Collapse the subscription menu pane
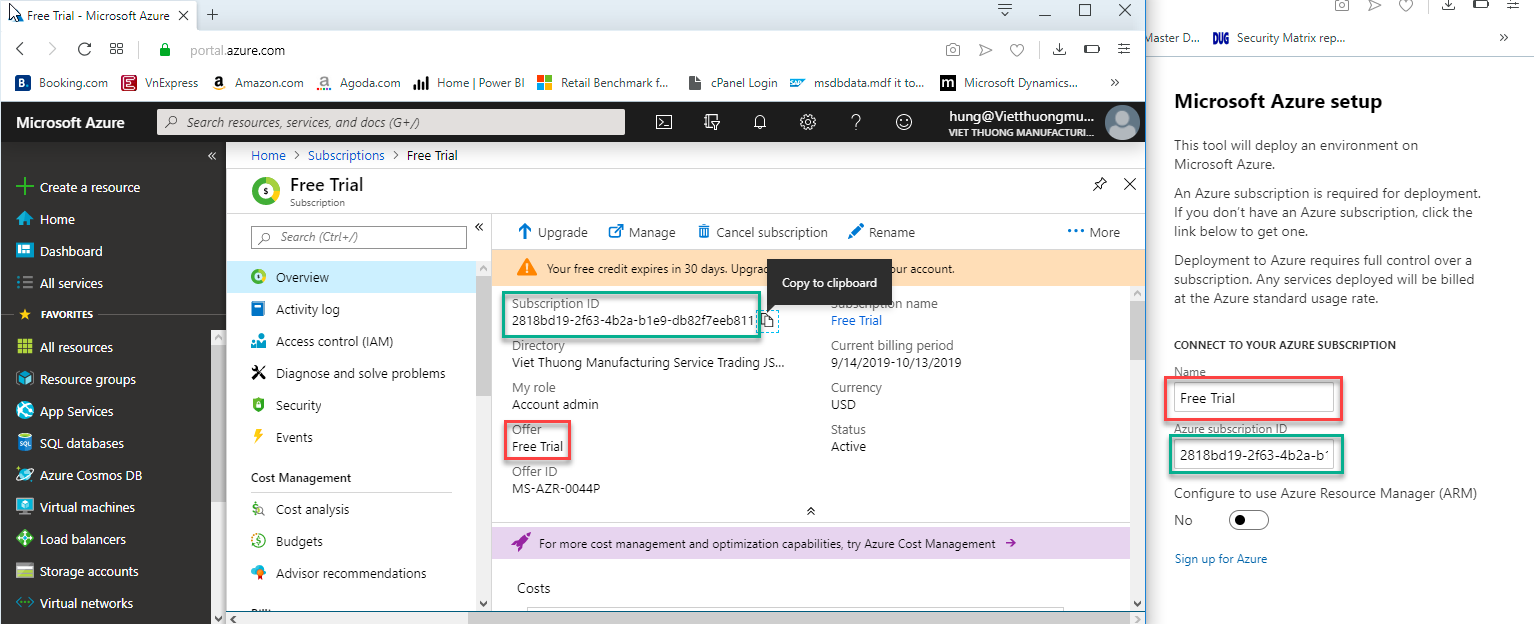Screen dimensions: 1534x624 click(479, 227)
